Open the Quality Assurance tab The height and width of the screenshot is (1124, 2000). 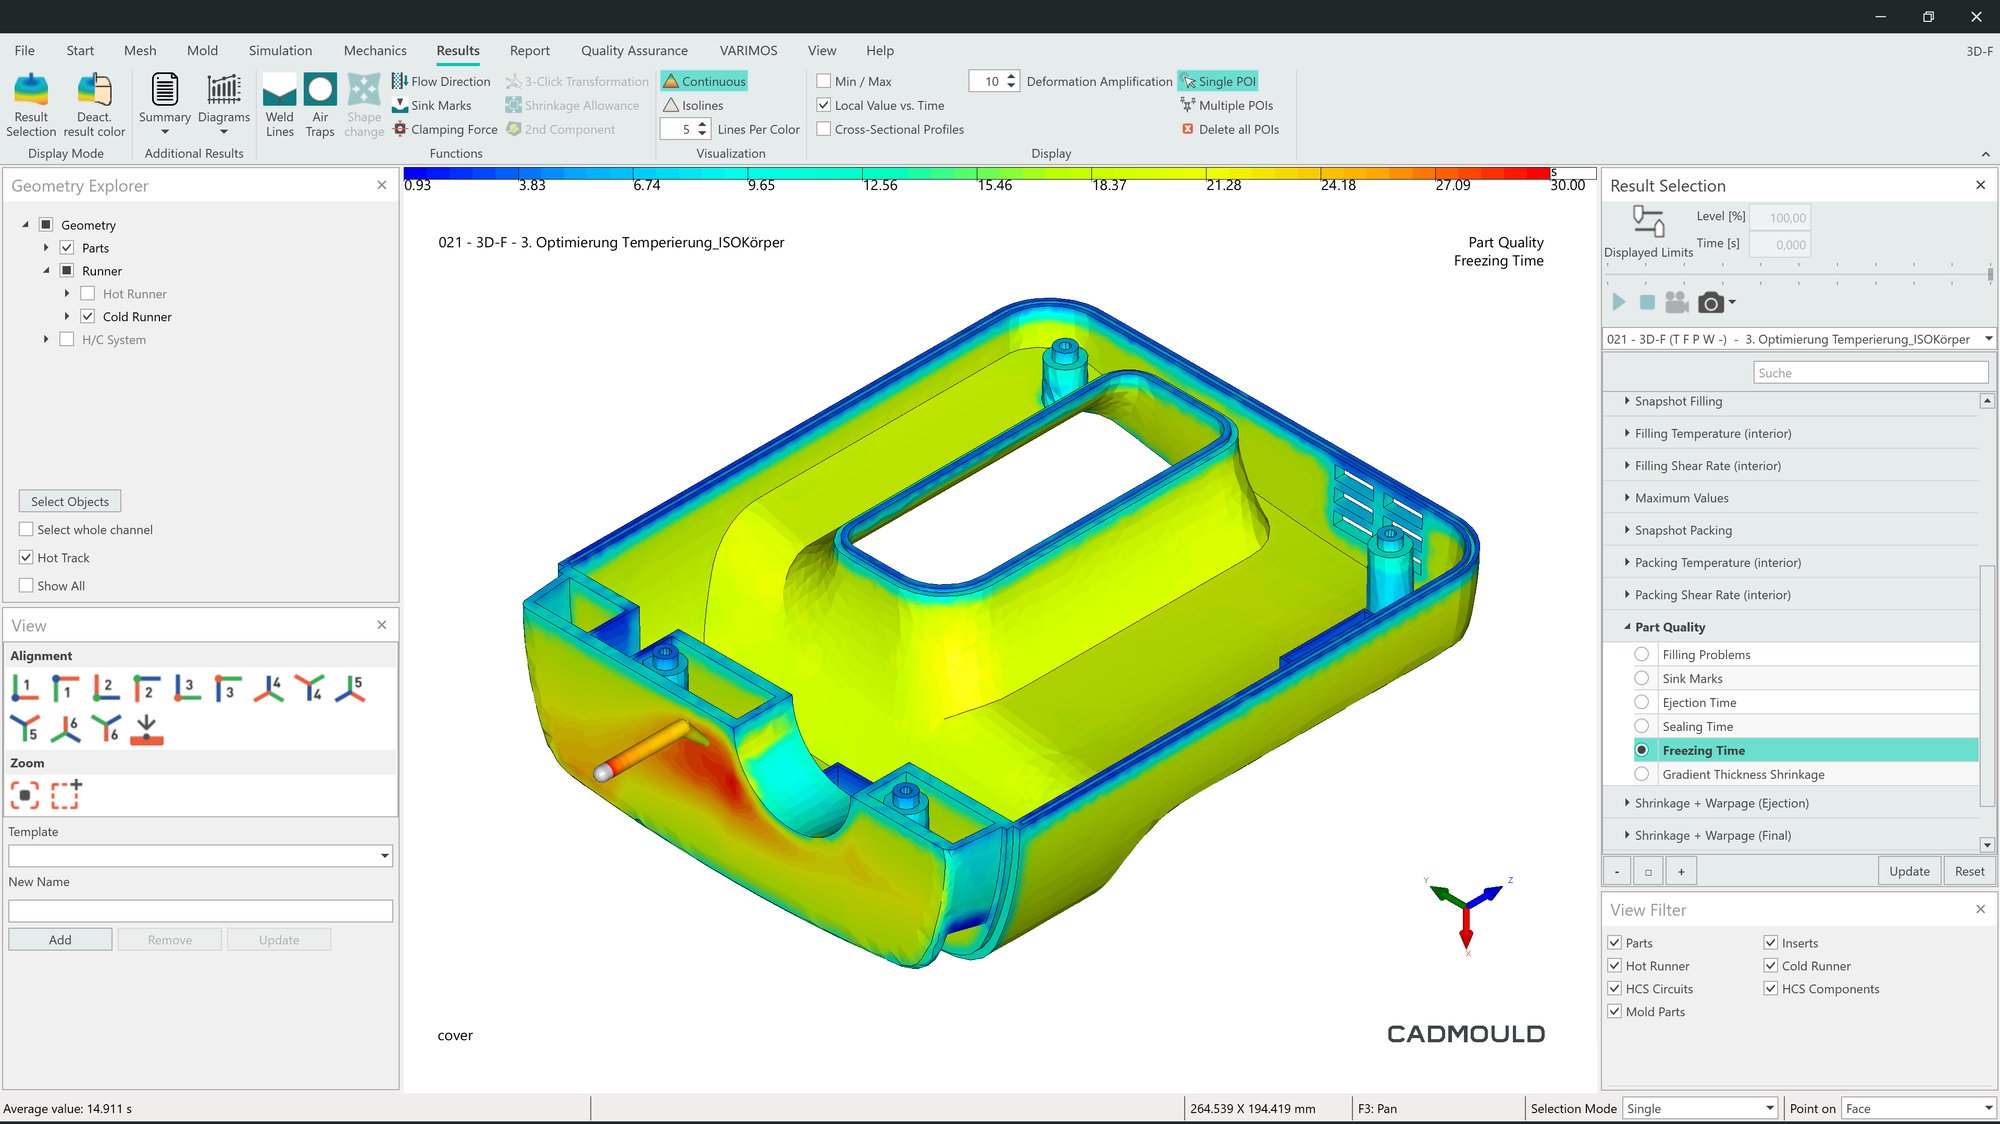tap(634, 50)
